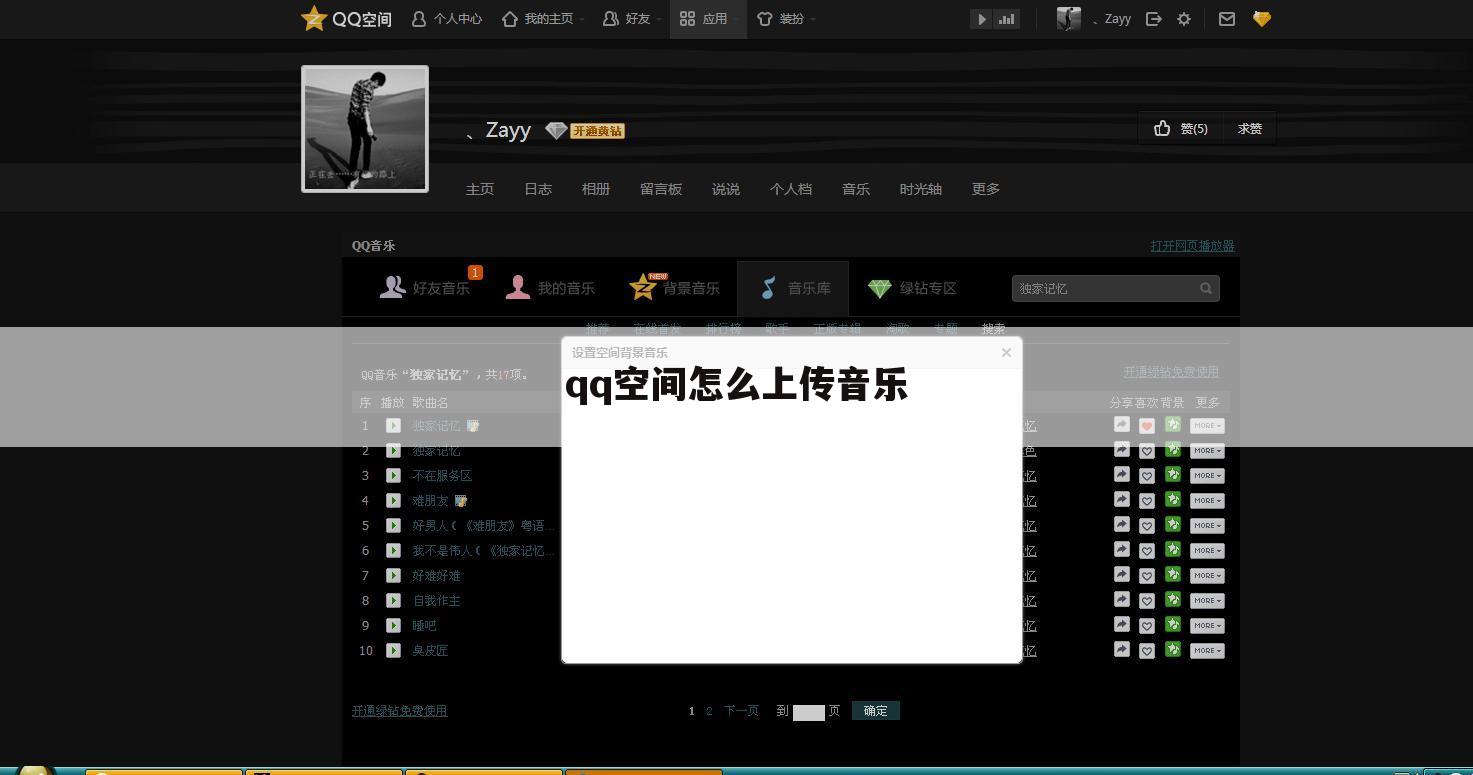Screen dimensions: 1473x775
Task: Open song title 自我作主
Action: coord(437,601)
